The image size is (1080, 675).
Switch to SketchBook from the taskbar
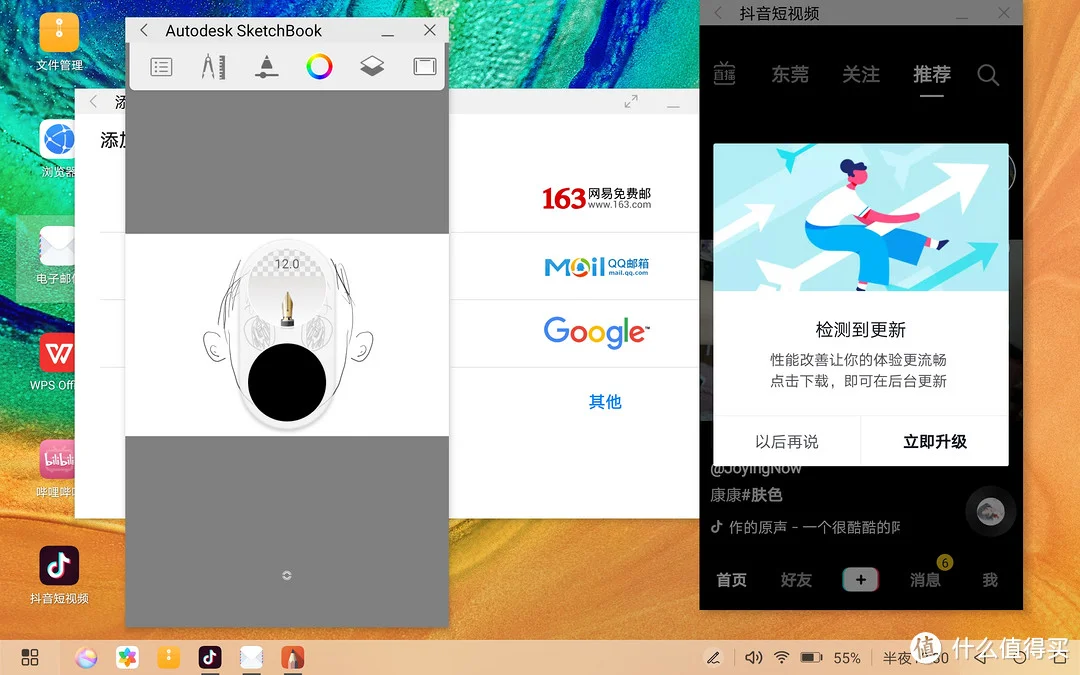(293, 658)
